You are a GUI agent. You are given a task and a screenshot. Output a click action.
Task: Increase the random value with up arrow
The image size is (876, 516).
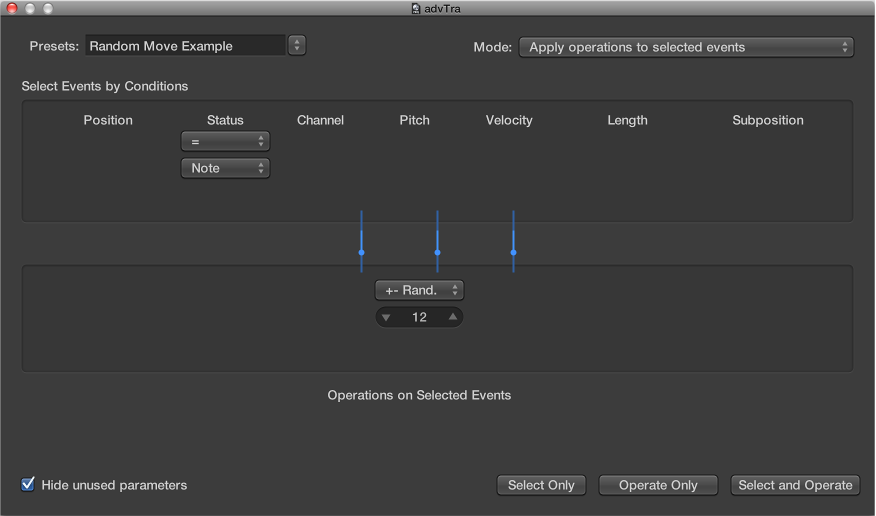[453, 317]
